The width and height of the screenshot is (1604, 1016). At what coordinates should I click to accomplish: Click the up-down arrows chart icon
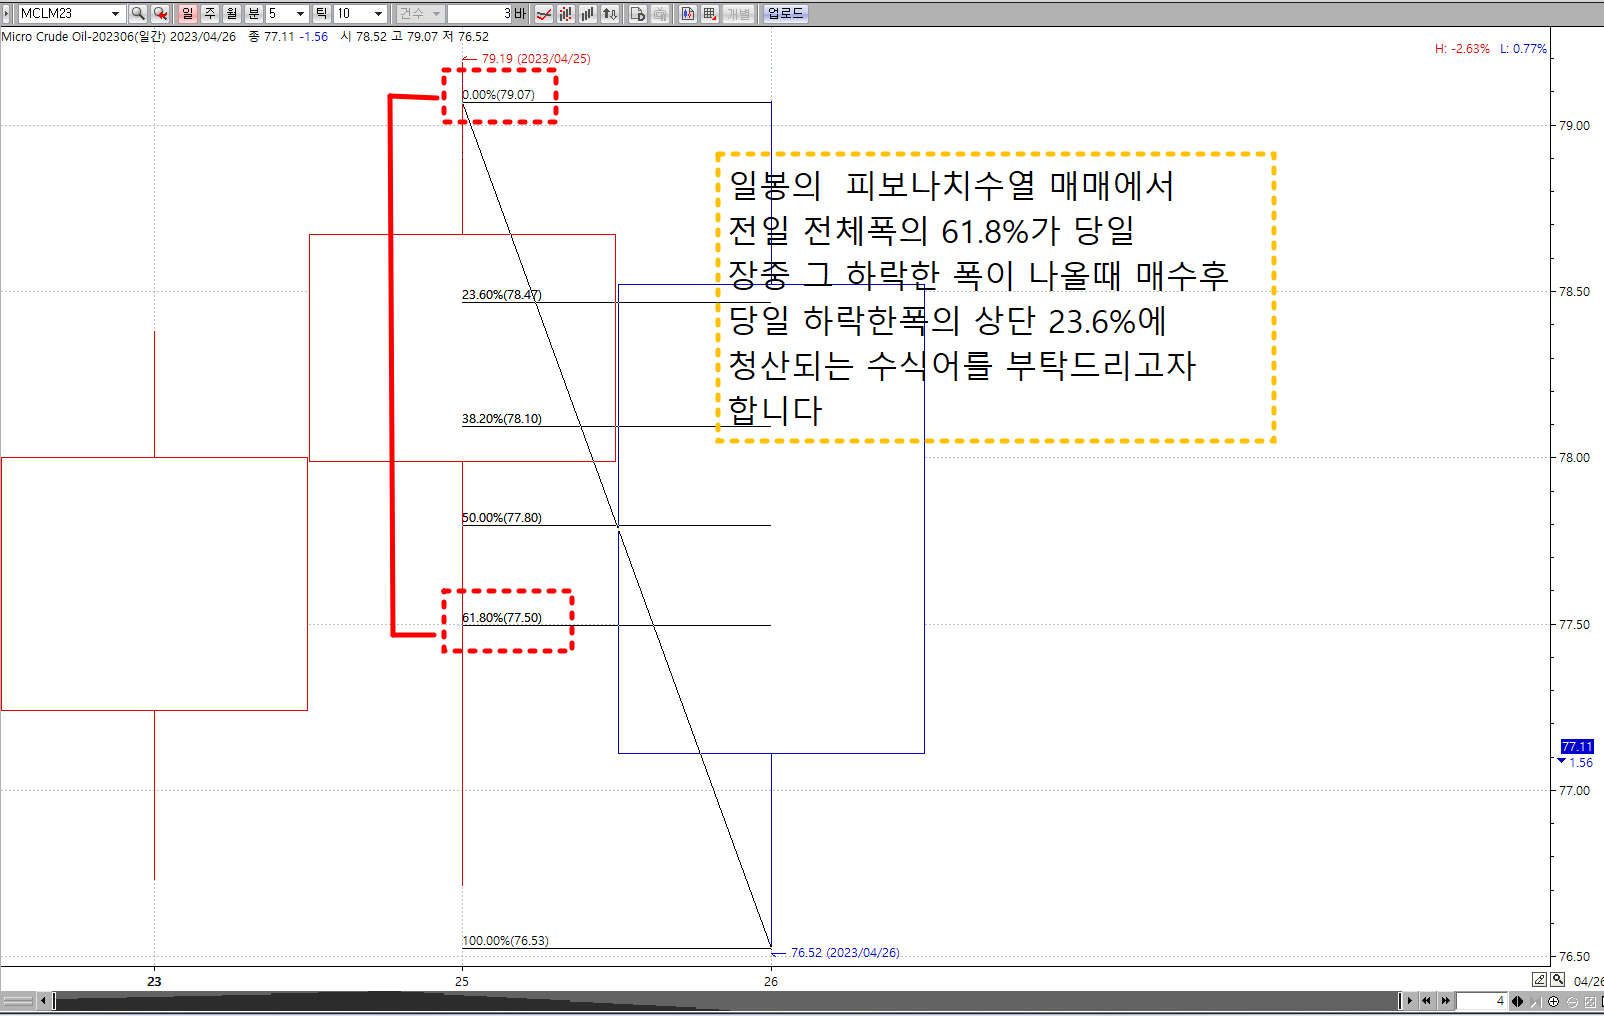(610, 13)
